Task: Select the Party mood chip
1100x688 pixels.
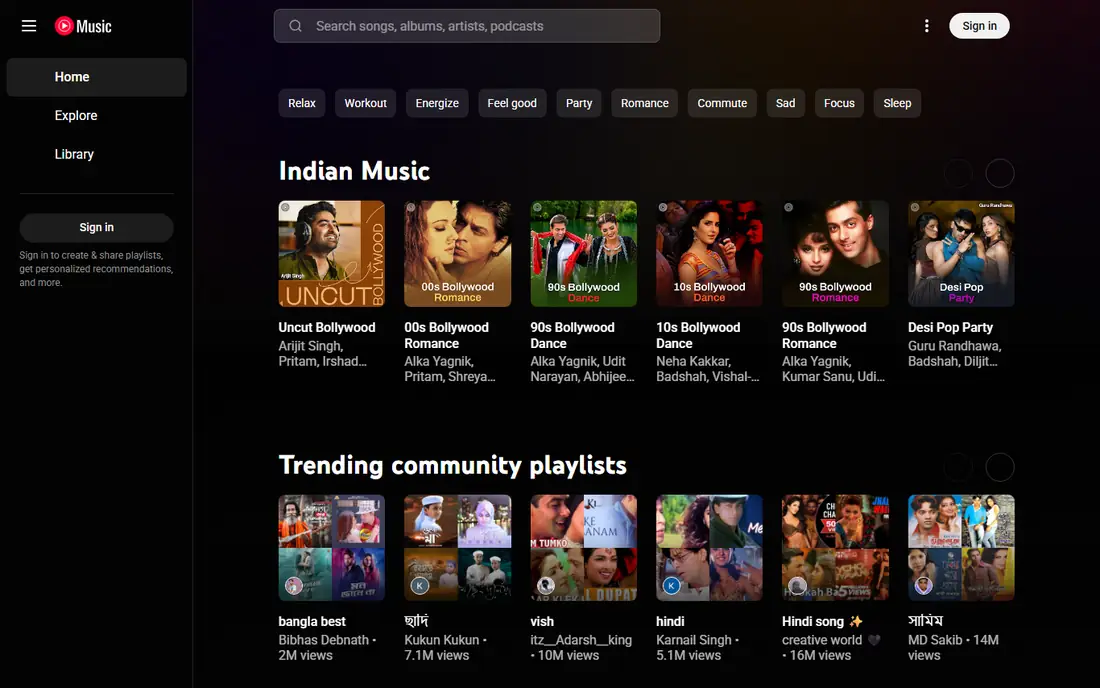Action: [x=579, y=103]
